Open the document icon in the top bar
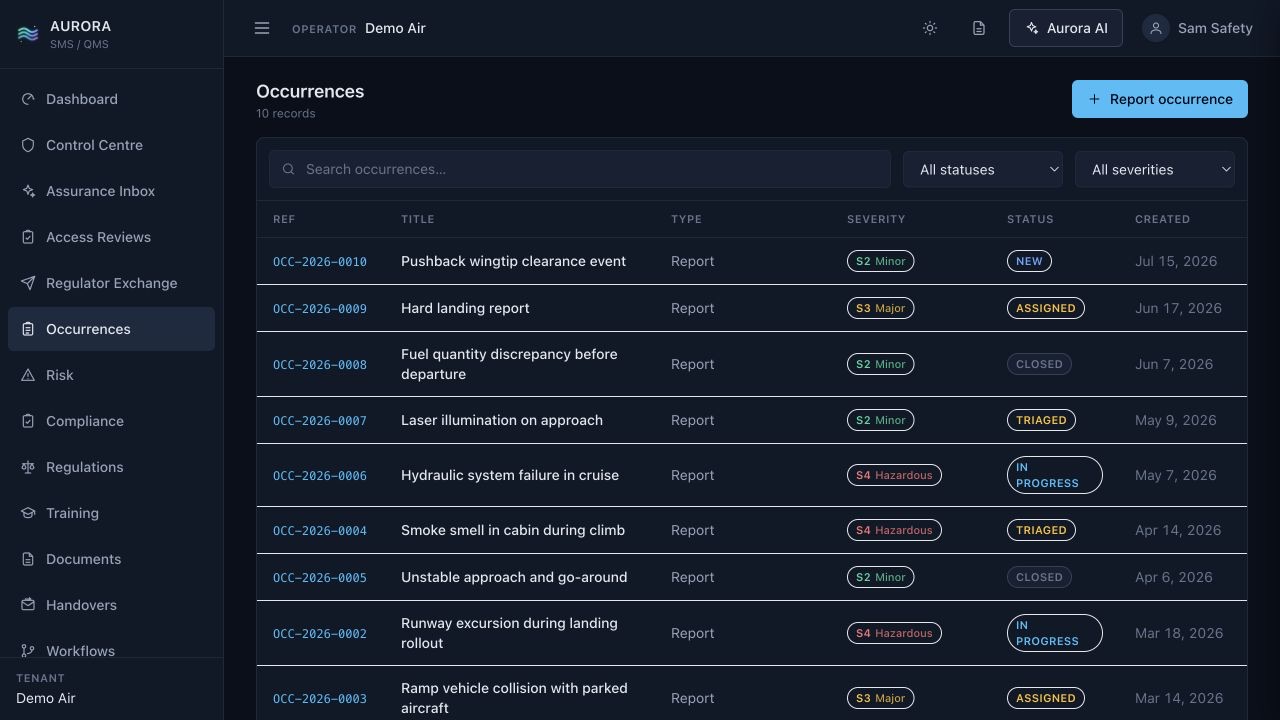Viewport: 1280px width, 720px height. click(x=979, y=28)
